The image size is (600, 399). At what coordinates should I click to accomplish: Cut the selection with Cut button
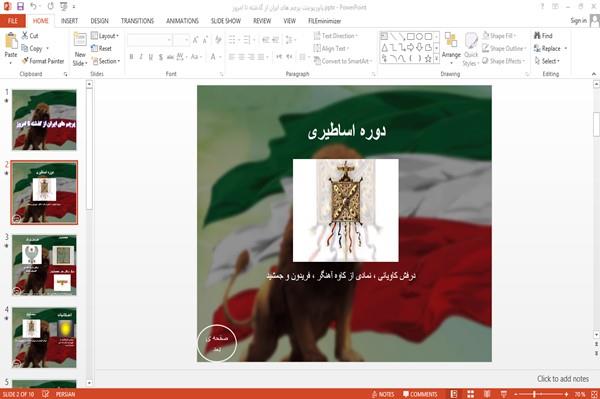point(30,36)
